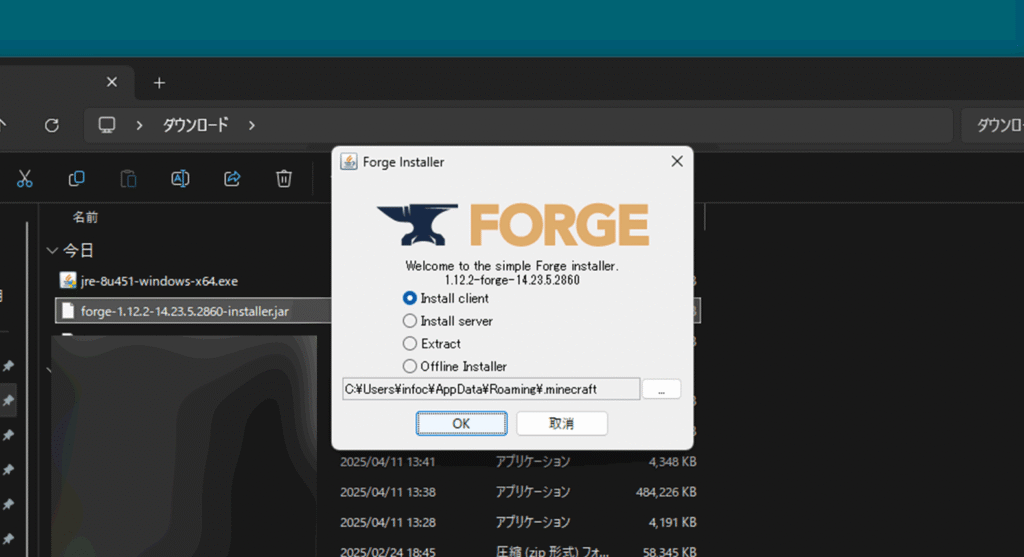Sort by the 名前 column header
Viewport: 1024px width, 557px height.
click(x=85, y=217)
